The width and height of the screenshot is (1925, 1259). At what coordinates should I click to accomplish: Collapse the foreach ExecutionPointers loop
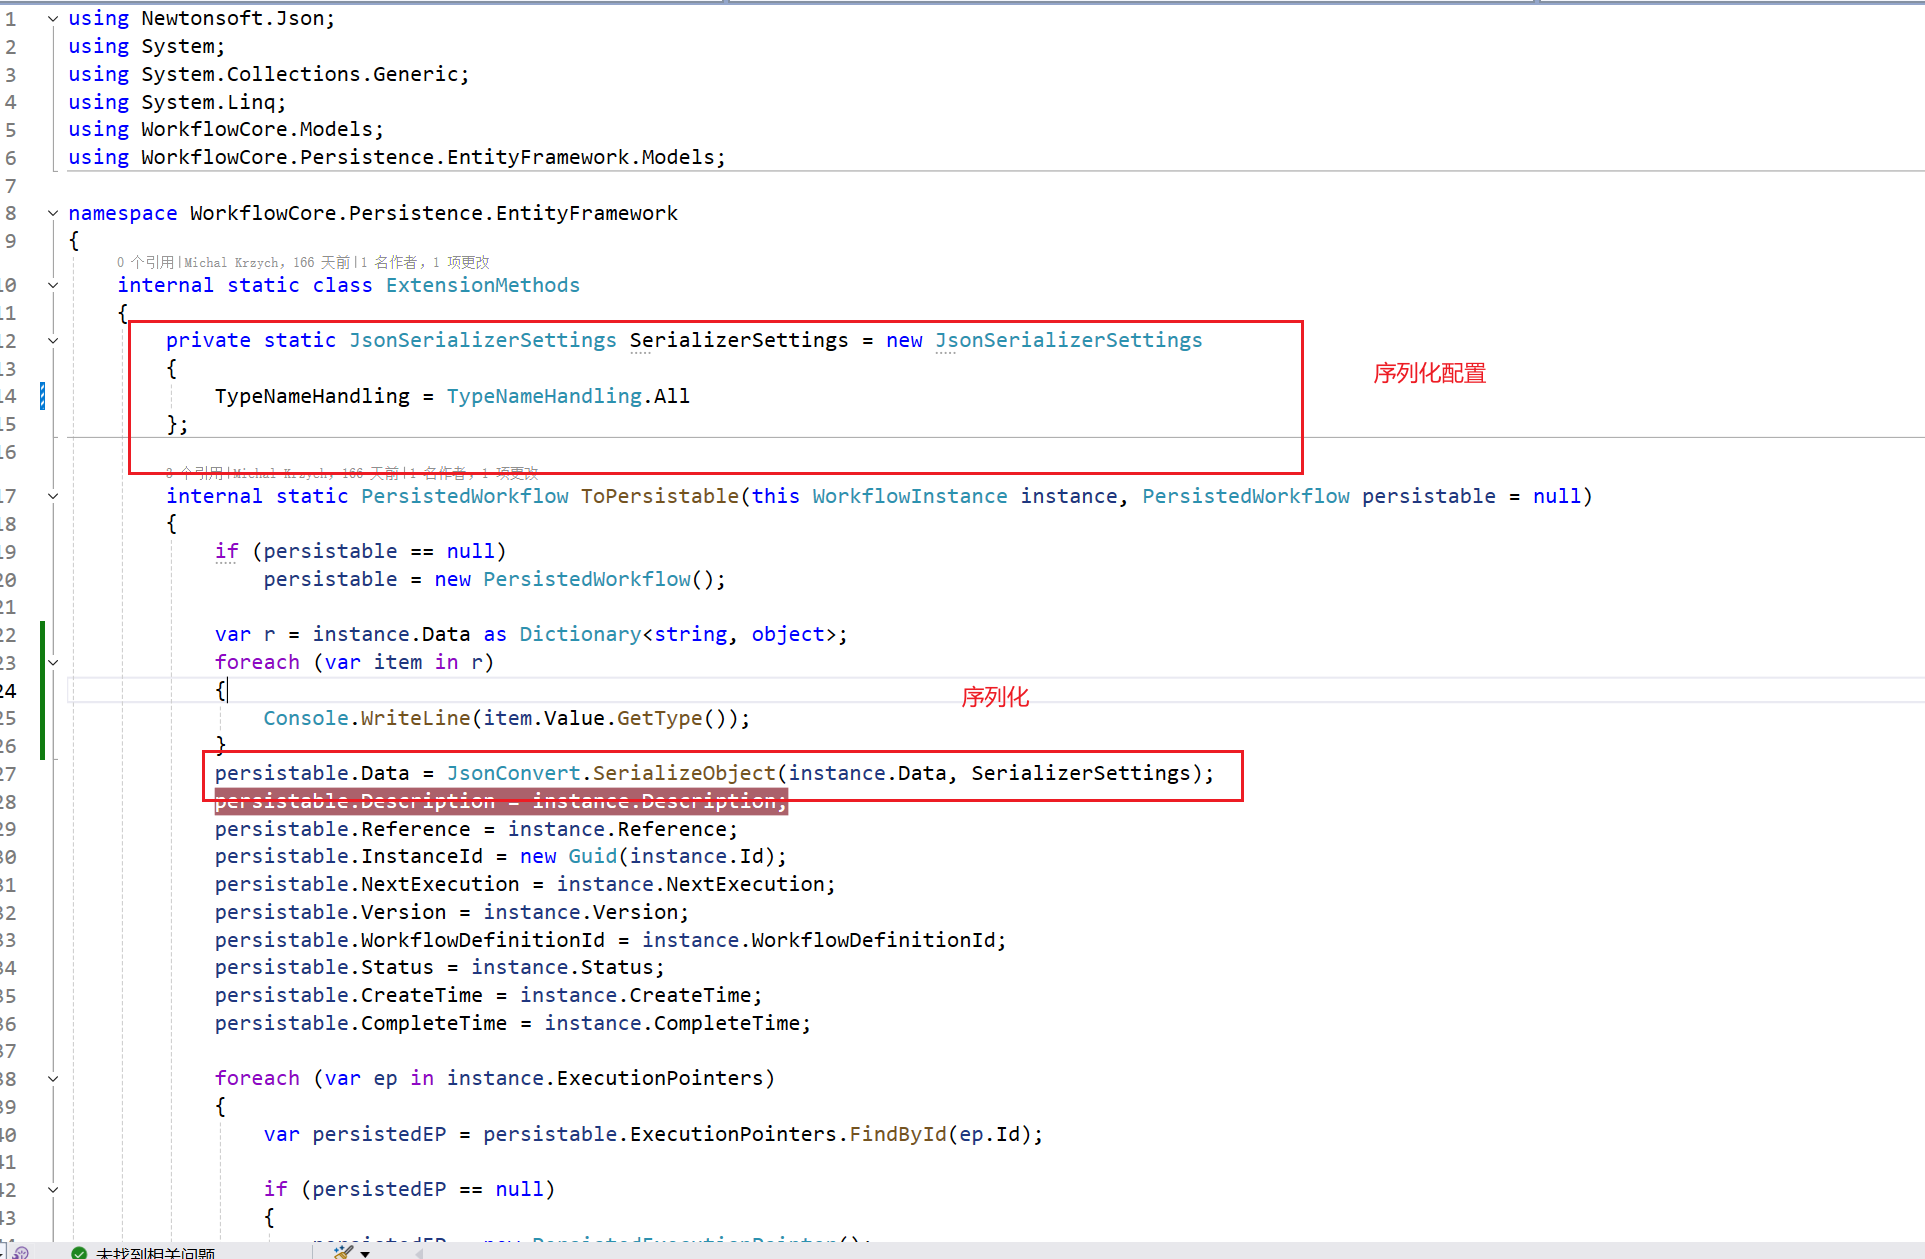(53, 1078)
